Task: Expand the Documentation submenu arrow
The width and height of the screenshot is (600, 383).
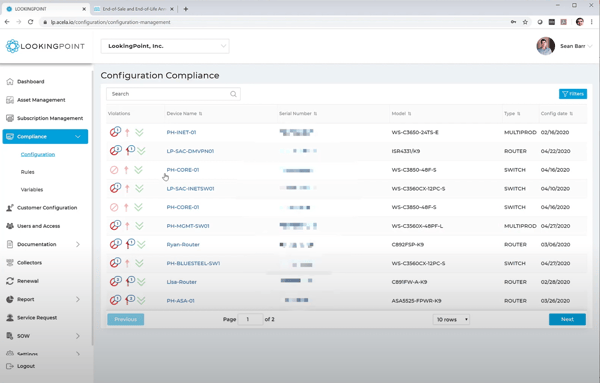Action: (x=78, y=244)
